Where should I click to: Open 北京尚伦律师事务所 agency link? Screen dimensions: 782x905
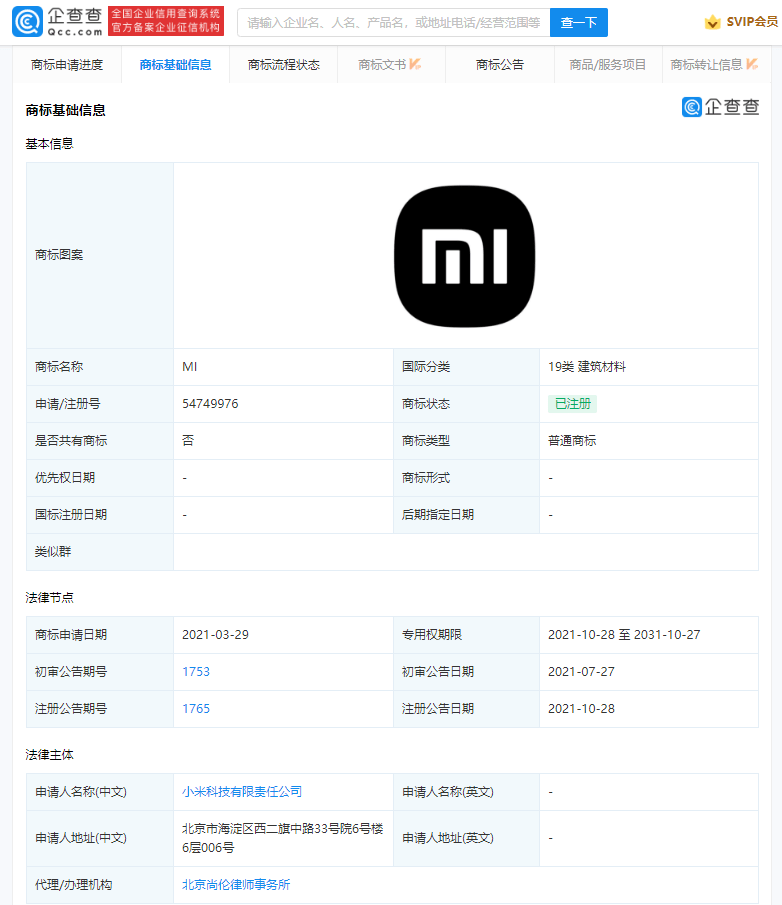coord(236,885)
